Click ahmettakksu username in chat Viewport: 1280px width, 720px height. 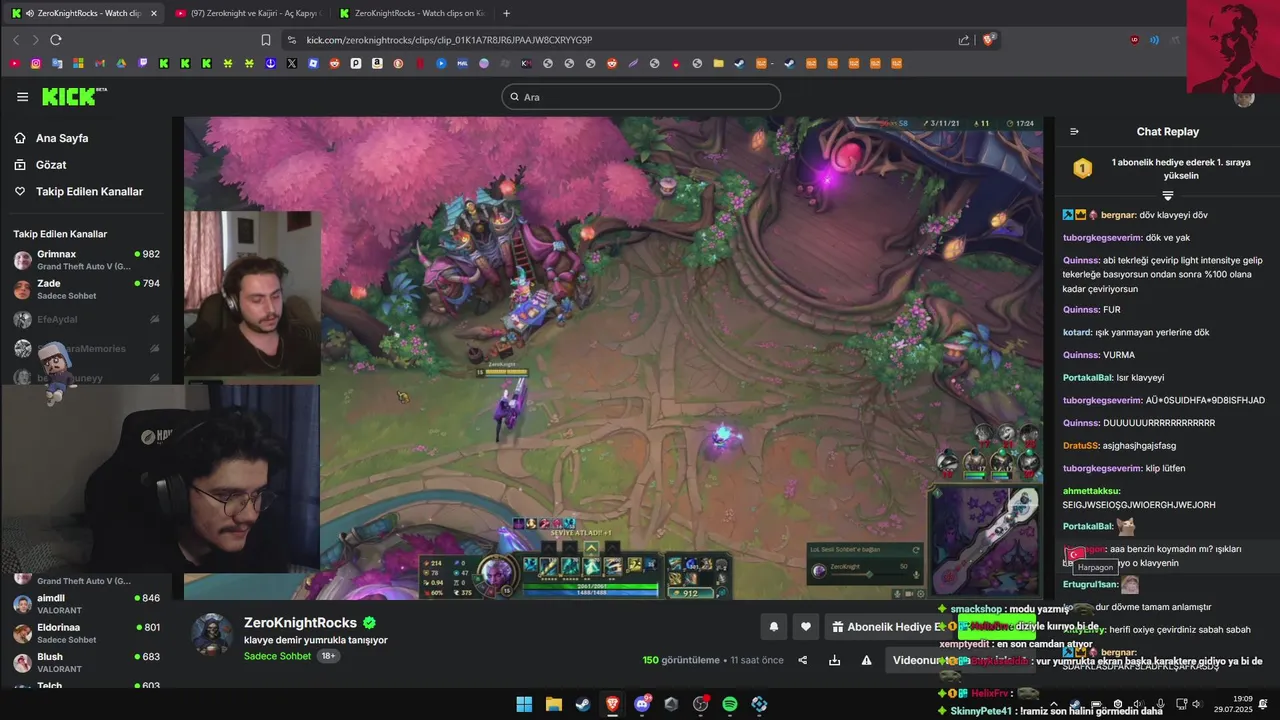[1091, 491]
